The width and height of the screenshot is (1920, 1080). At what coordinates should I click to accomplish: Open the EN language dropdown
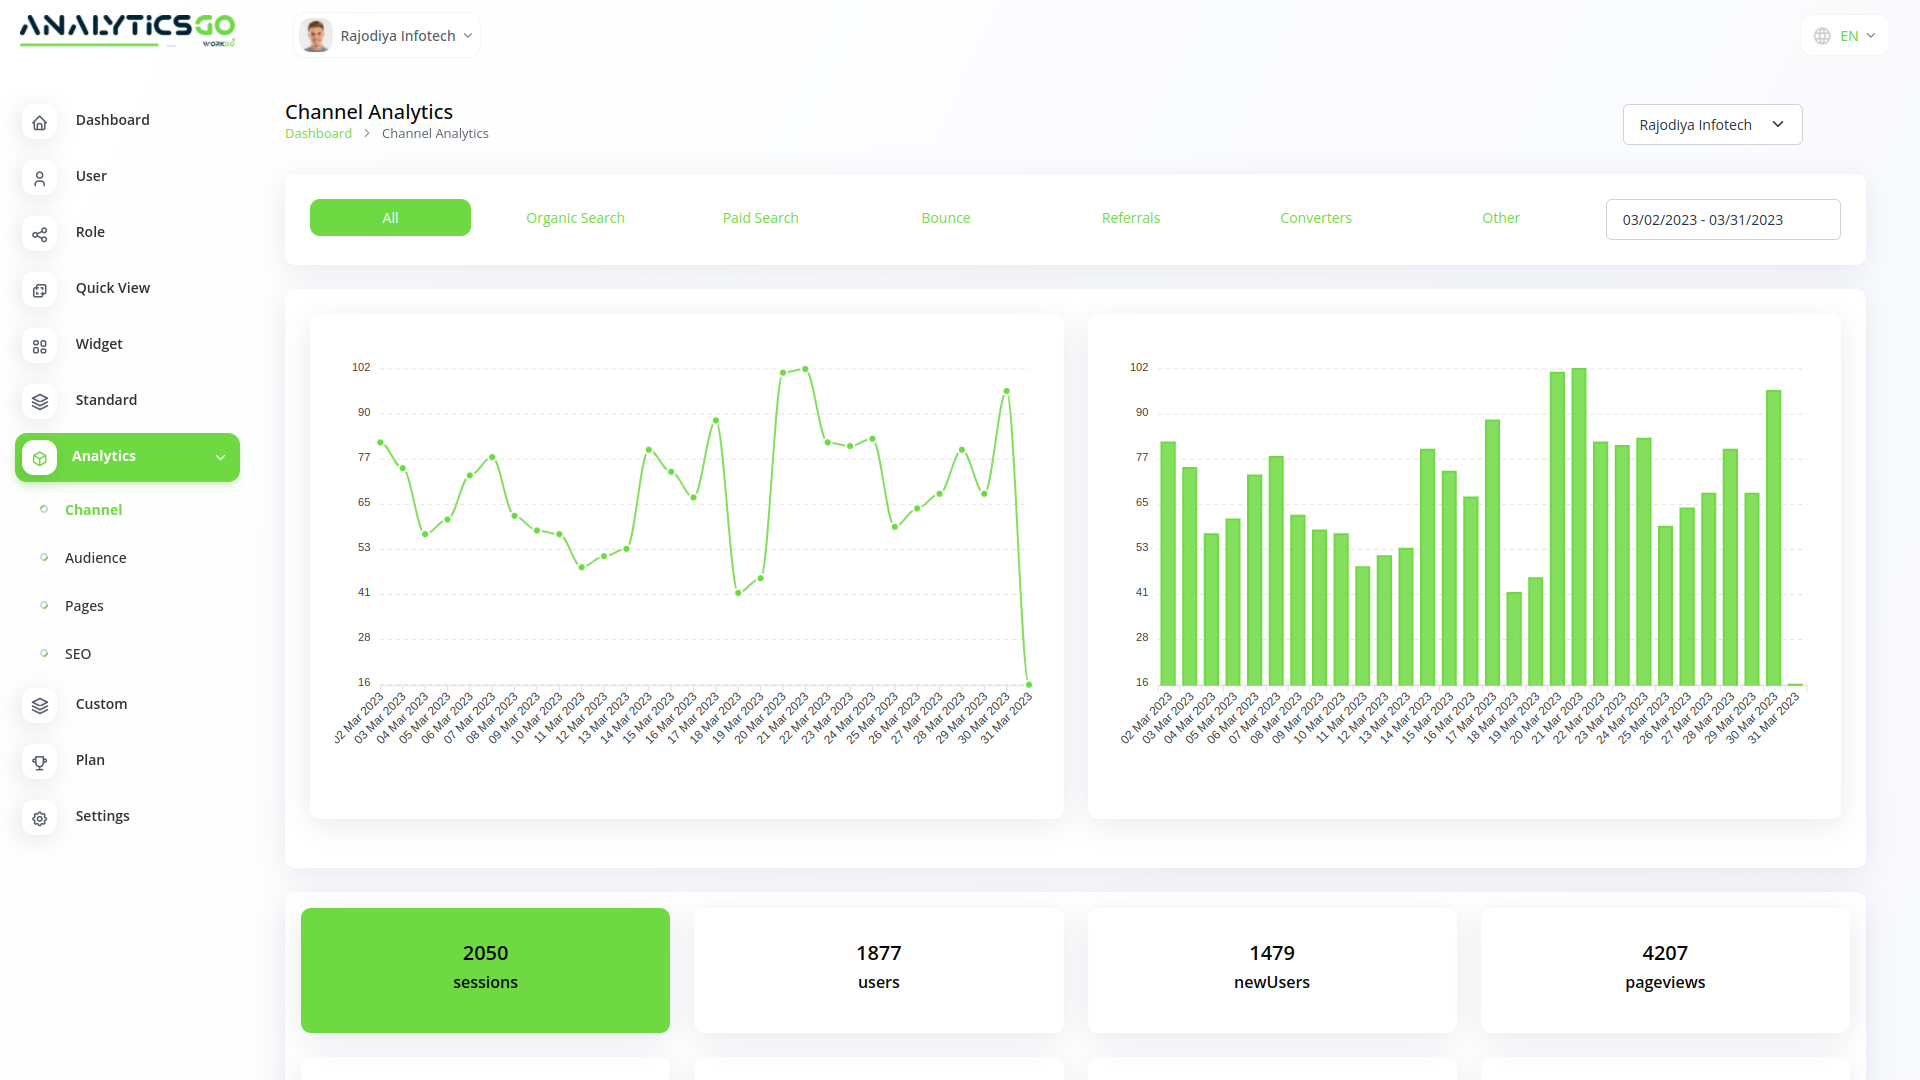click(1845, 36)
